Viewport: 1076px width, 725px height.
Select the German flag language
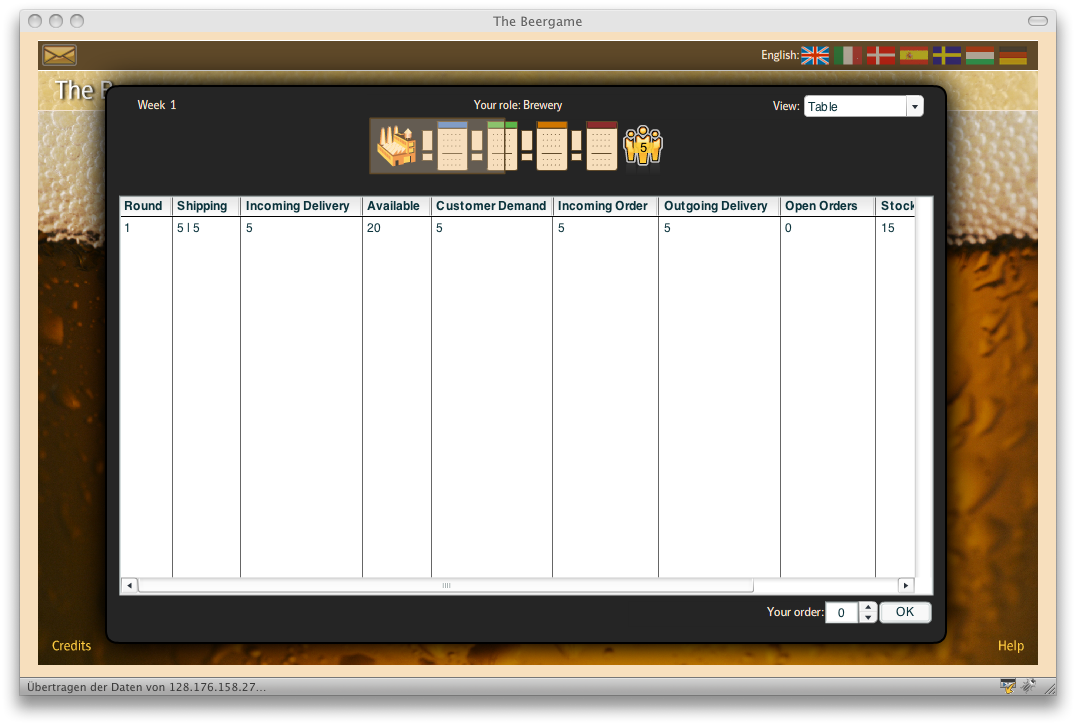(1012, 56)
